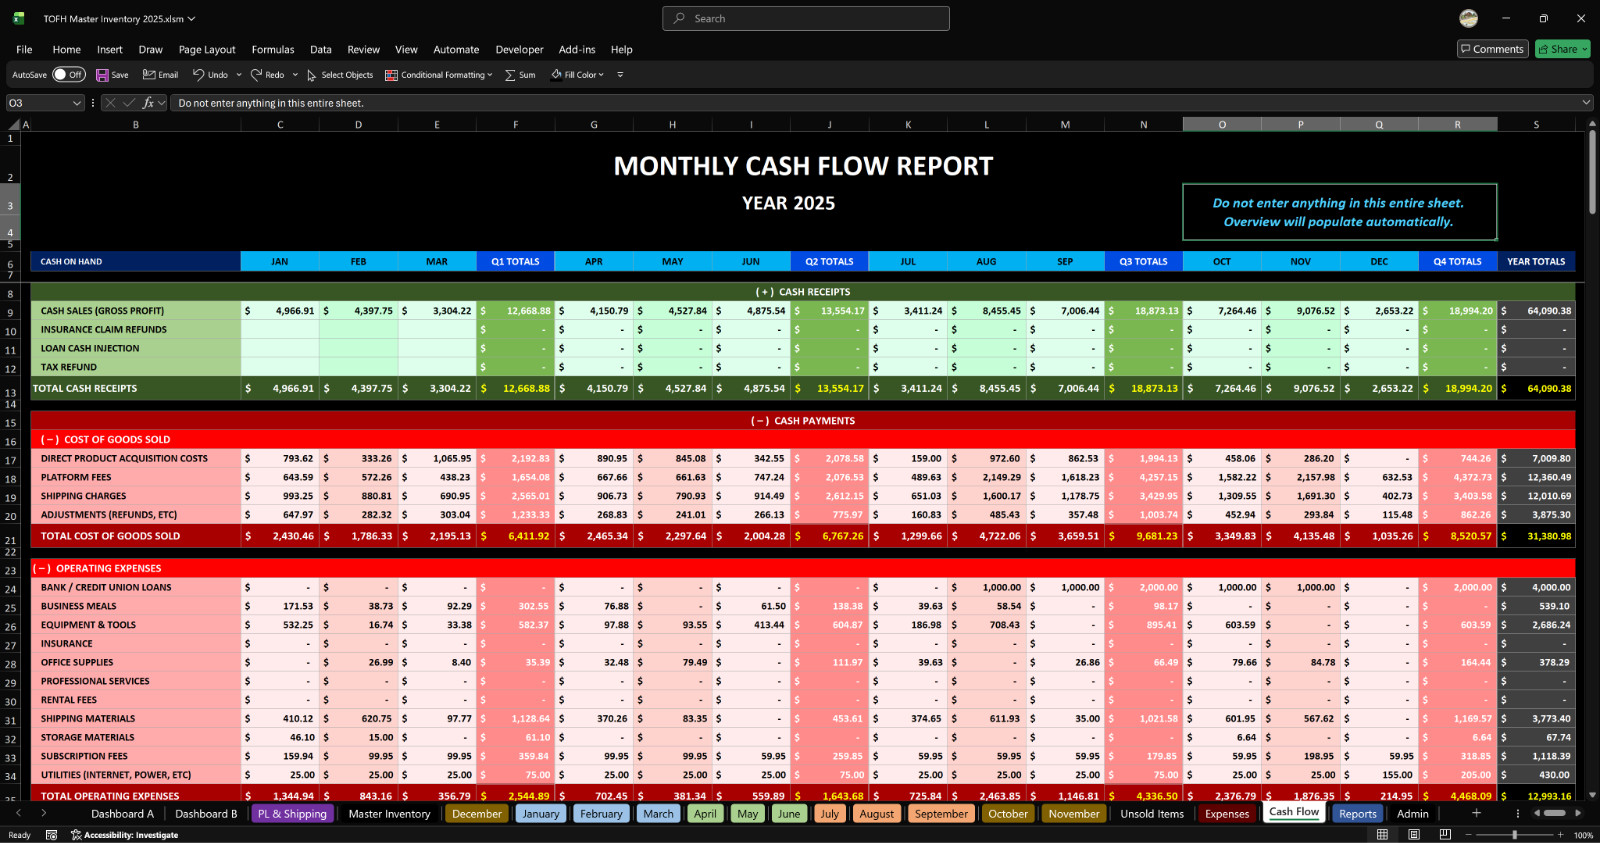Select the Q2 TOTALS header cell
1600x843 pixels.
tap(829, 261)
